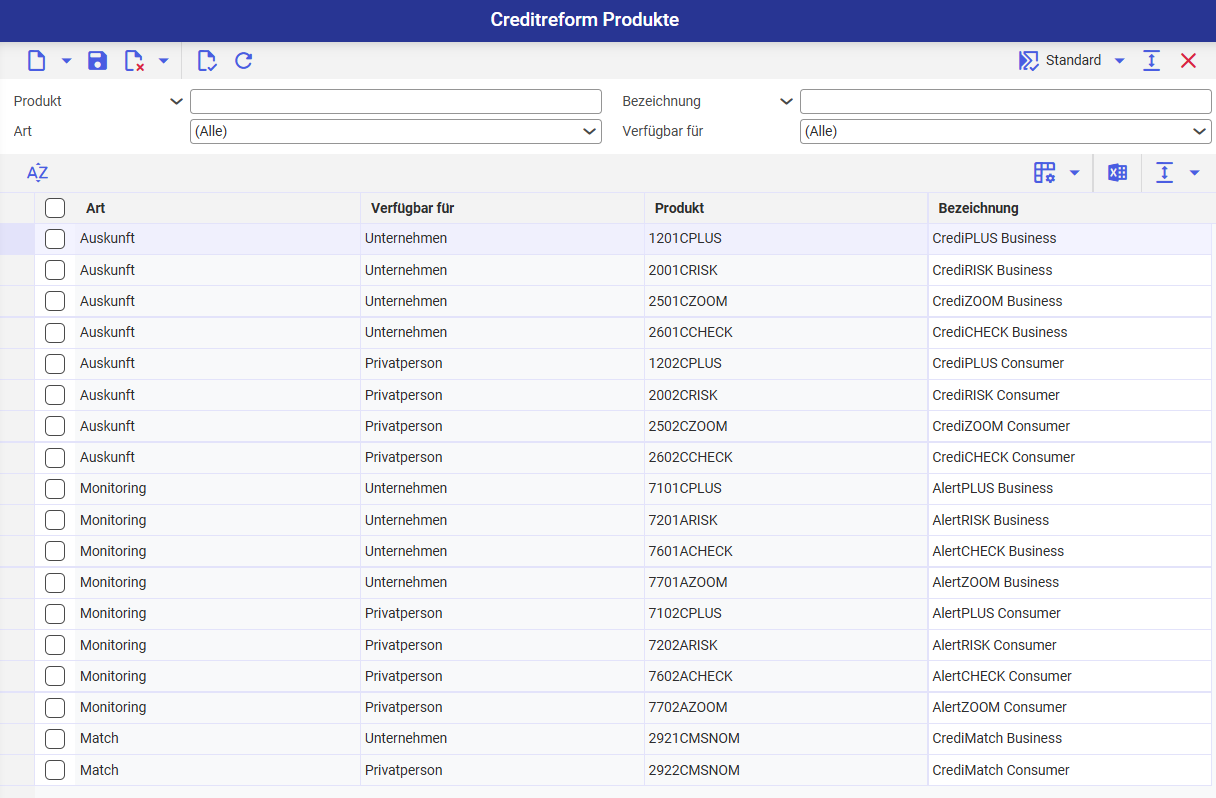Screen dimensions: 1216x798
Task: Expand the Verfügbar für filter dropdown
Action: coord(1199,131)
